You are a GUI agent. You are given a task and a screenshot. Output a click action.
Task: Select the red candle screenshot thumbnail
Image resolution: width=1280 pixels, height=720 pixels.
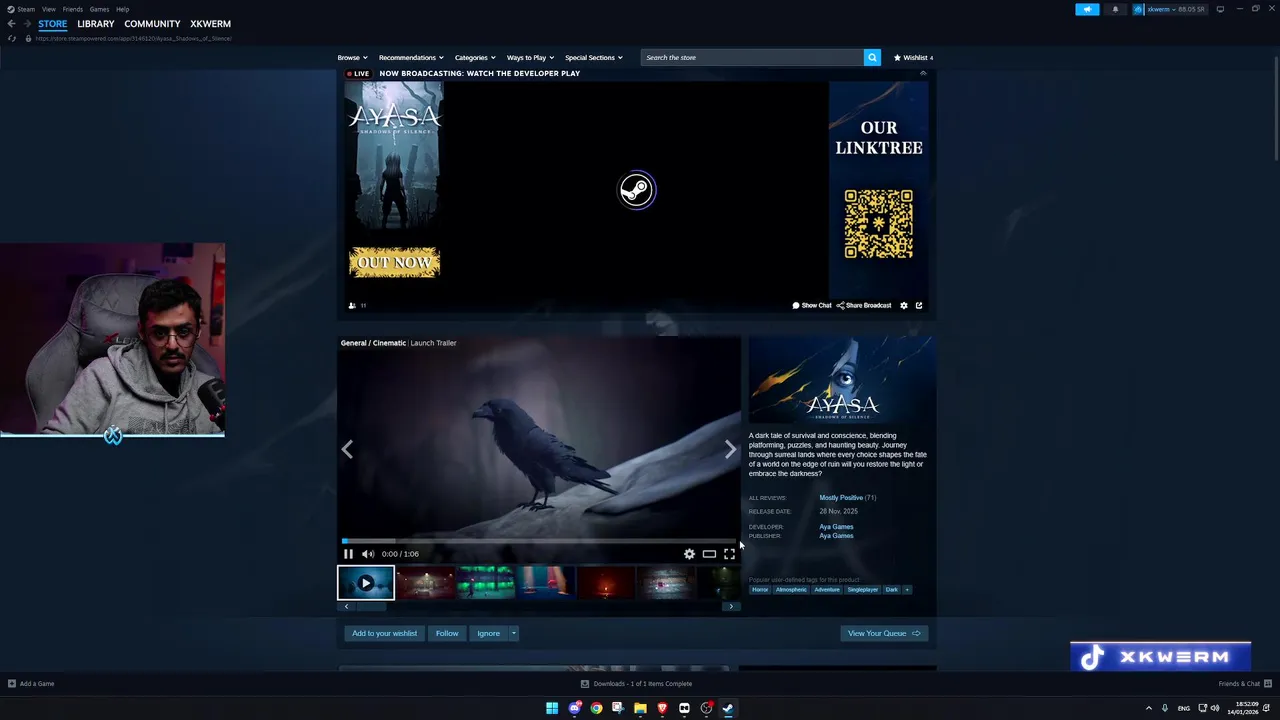(x=606, y=583)
